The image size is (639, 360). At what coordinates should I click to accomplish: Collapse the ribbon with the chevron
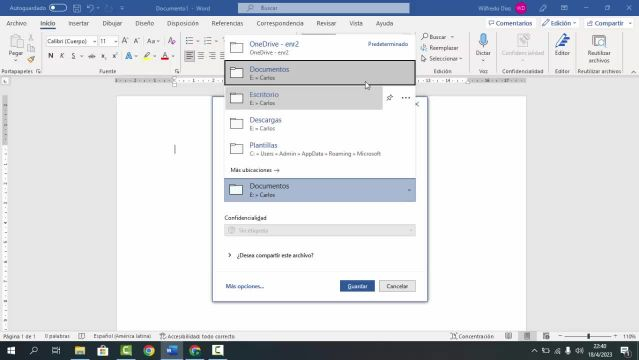633,72
